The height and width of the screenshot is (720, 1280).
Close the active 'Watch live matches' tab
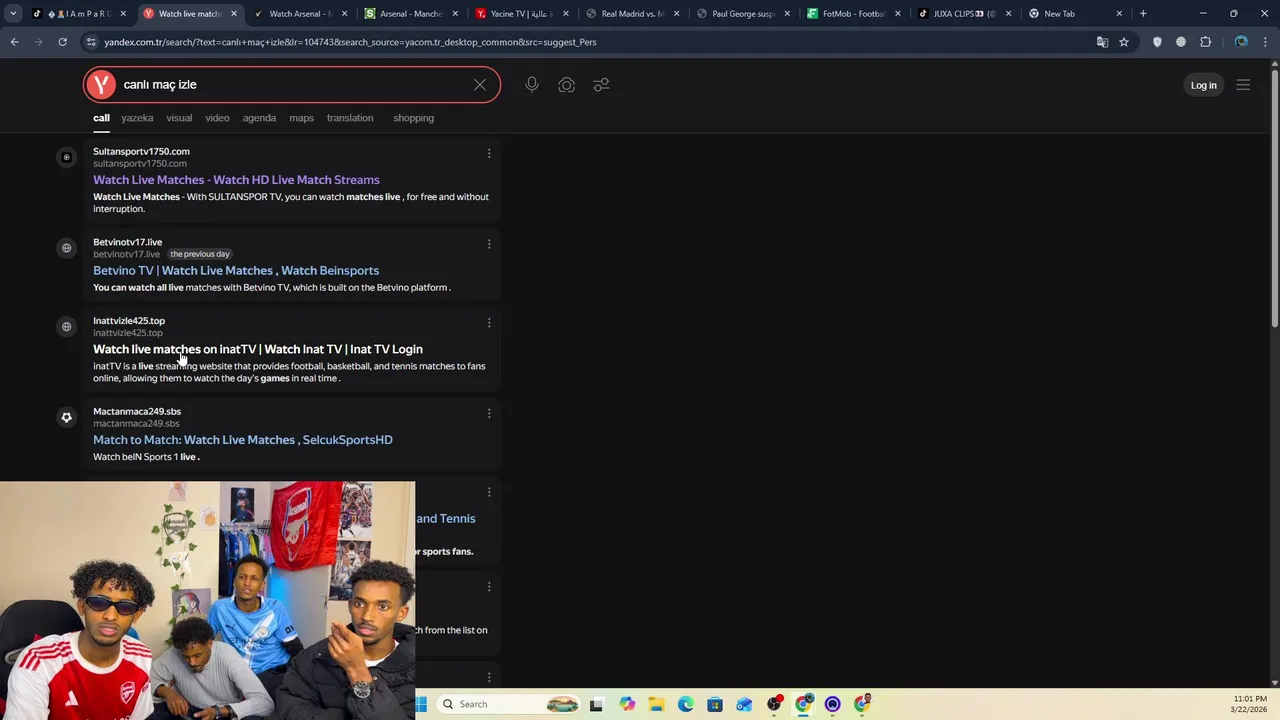[x=234, y=14]
